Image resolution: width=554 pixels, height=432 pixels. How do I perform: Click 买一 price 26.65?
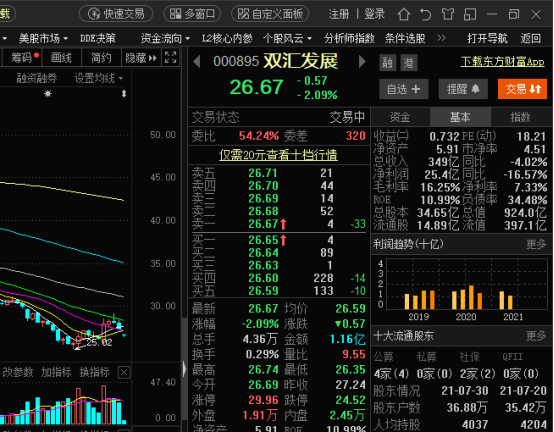pyautogui.click(x=263, y=240)
